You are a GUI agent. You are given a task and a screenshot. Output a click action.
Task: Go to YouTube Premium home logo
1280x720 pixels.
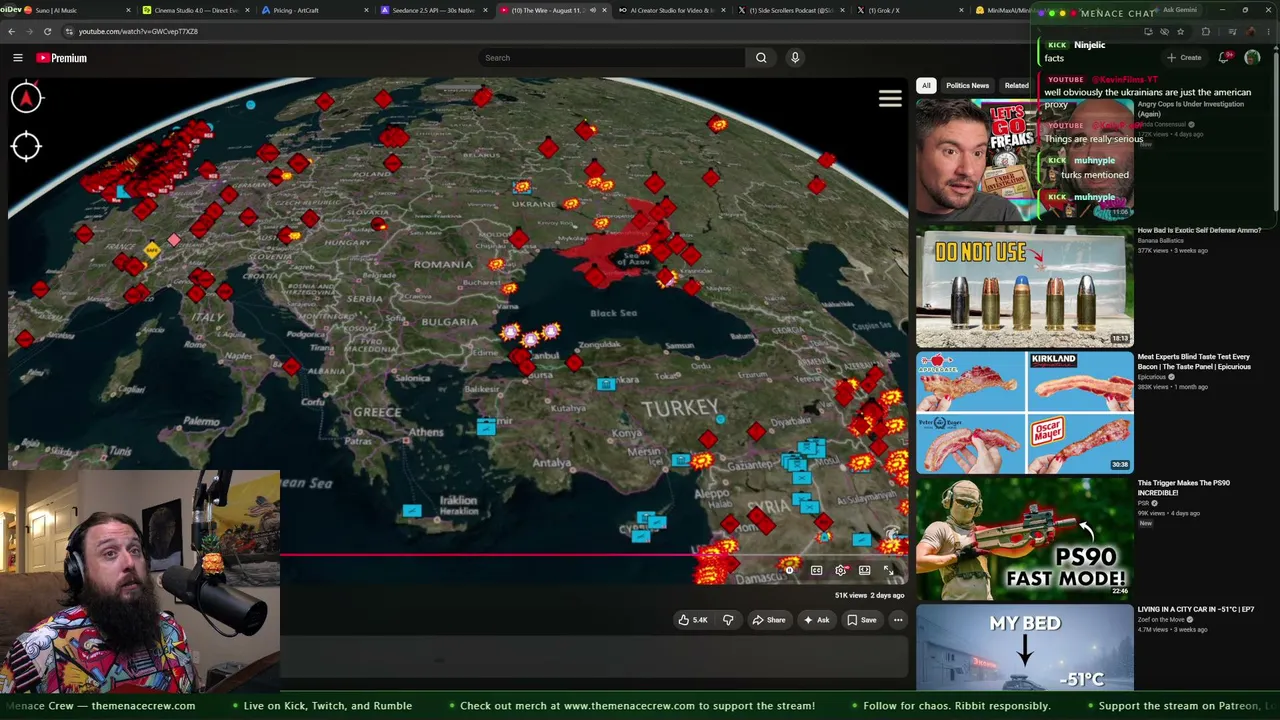coord(62,58)
